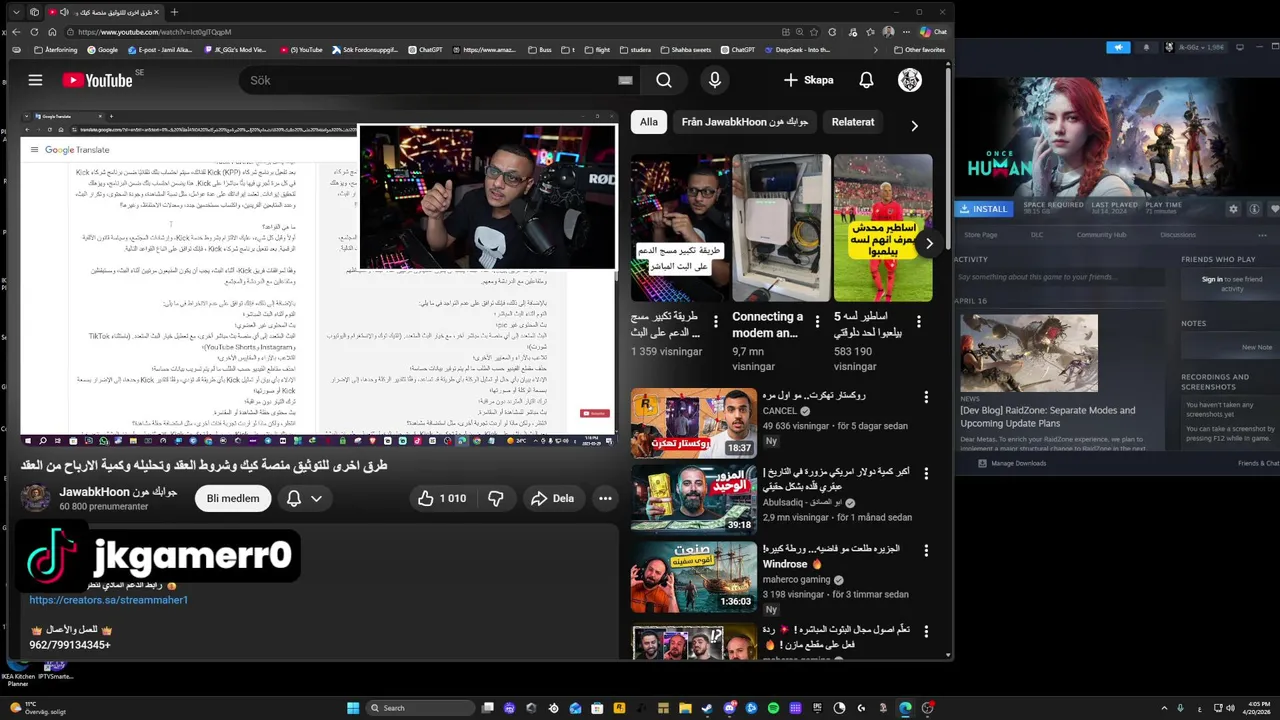Click the browser back arrow

pyautogui.click(x=17, y=32)
